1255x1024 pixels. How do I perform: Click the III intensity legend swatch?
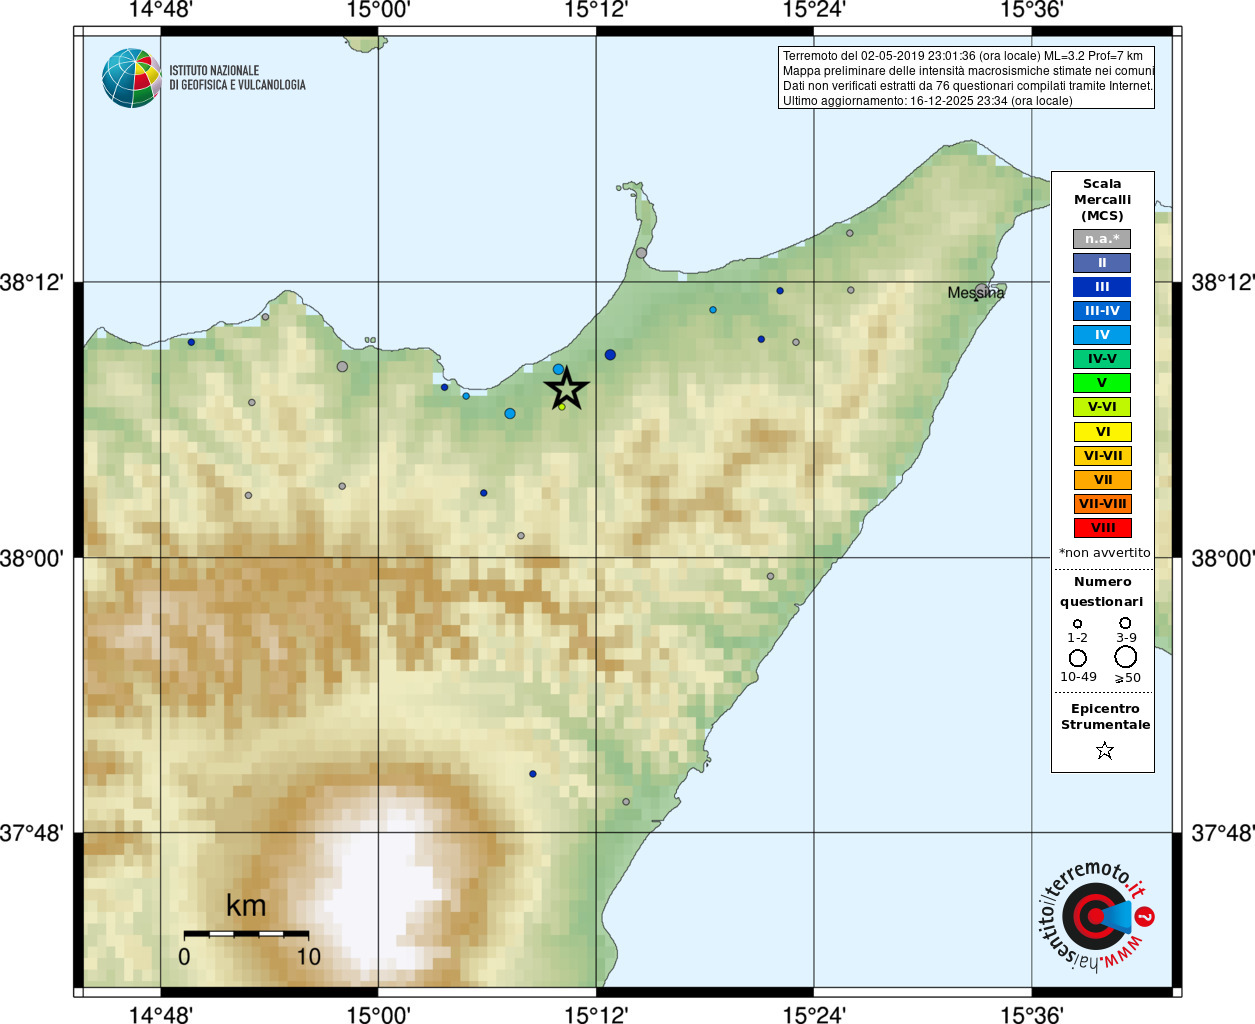coord(1102,287)
